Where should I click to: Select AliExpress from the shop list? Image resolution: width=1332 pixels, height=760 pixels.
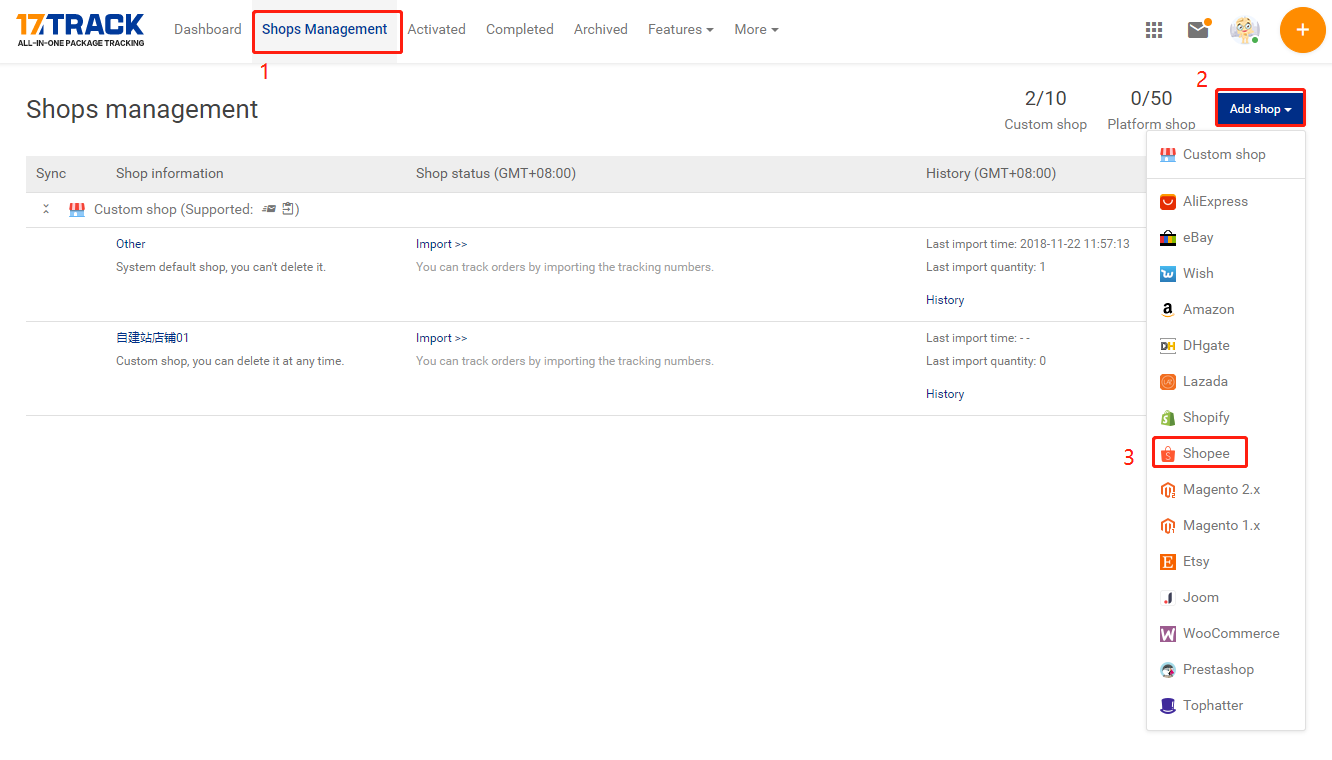(x=1226, y=202)
